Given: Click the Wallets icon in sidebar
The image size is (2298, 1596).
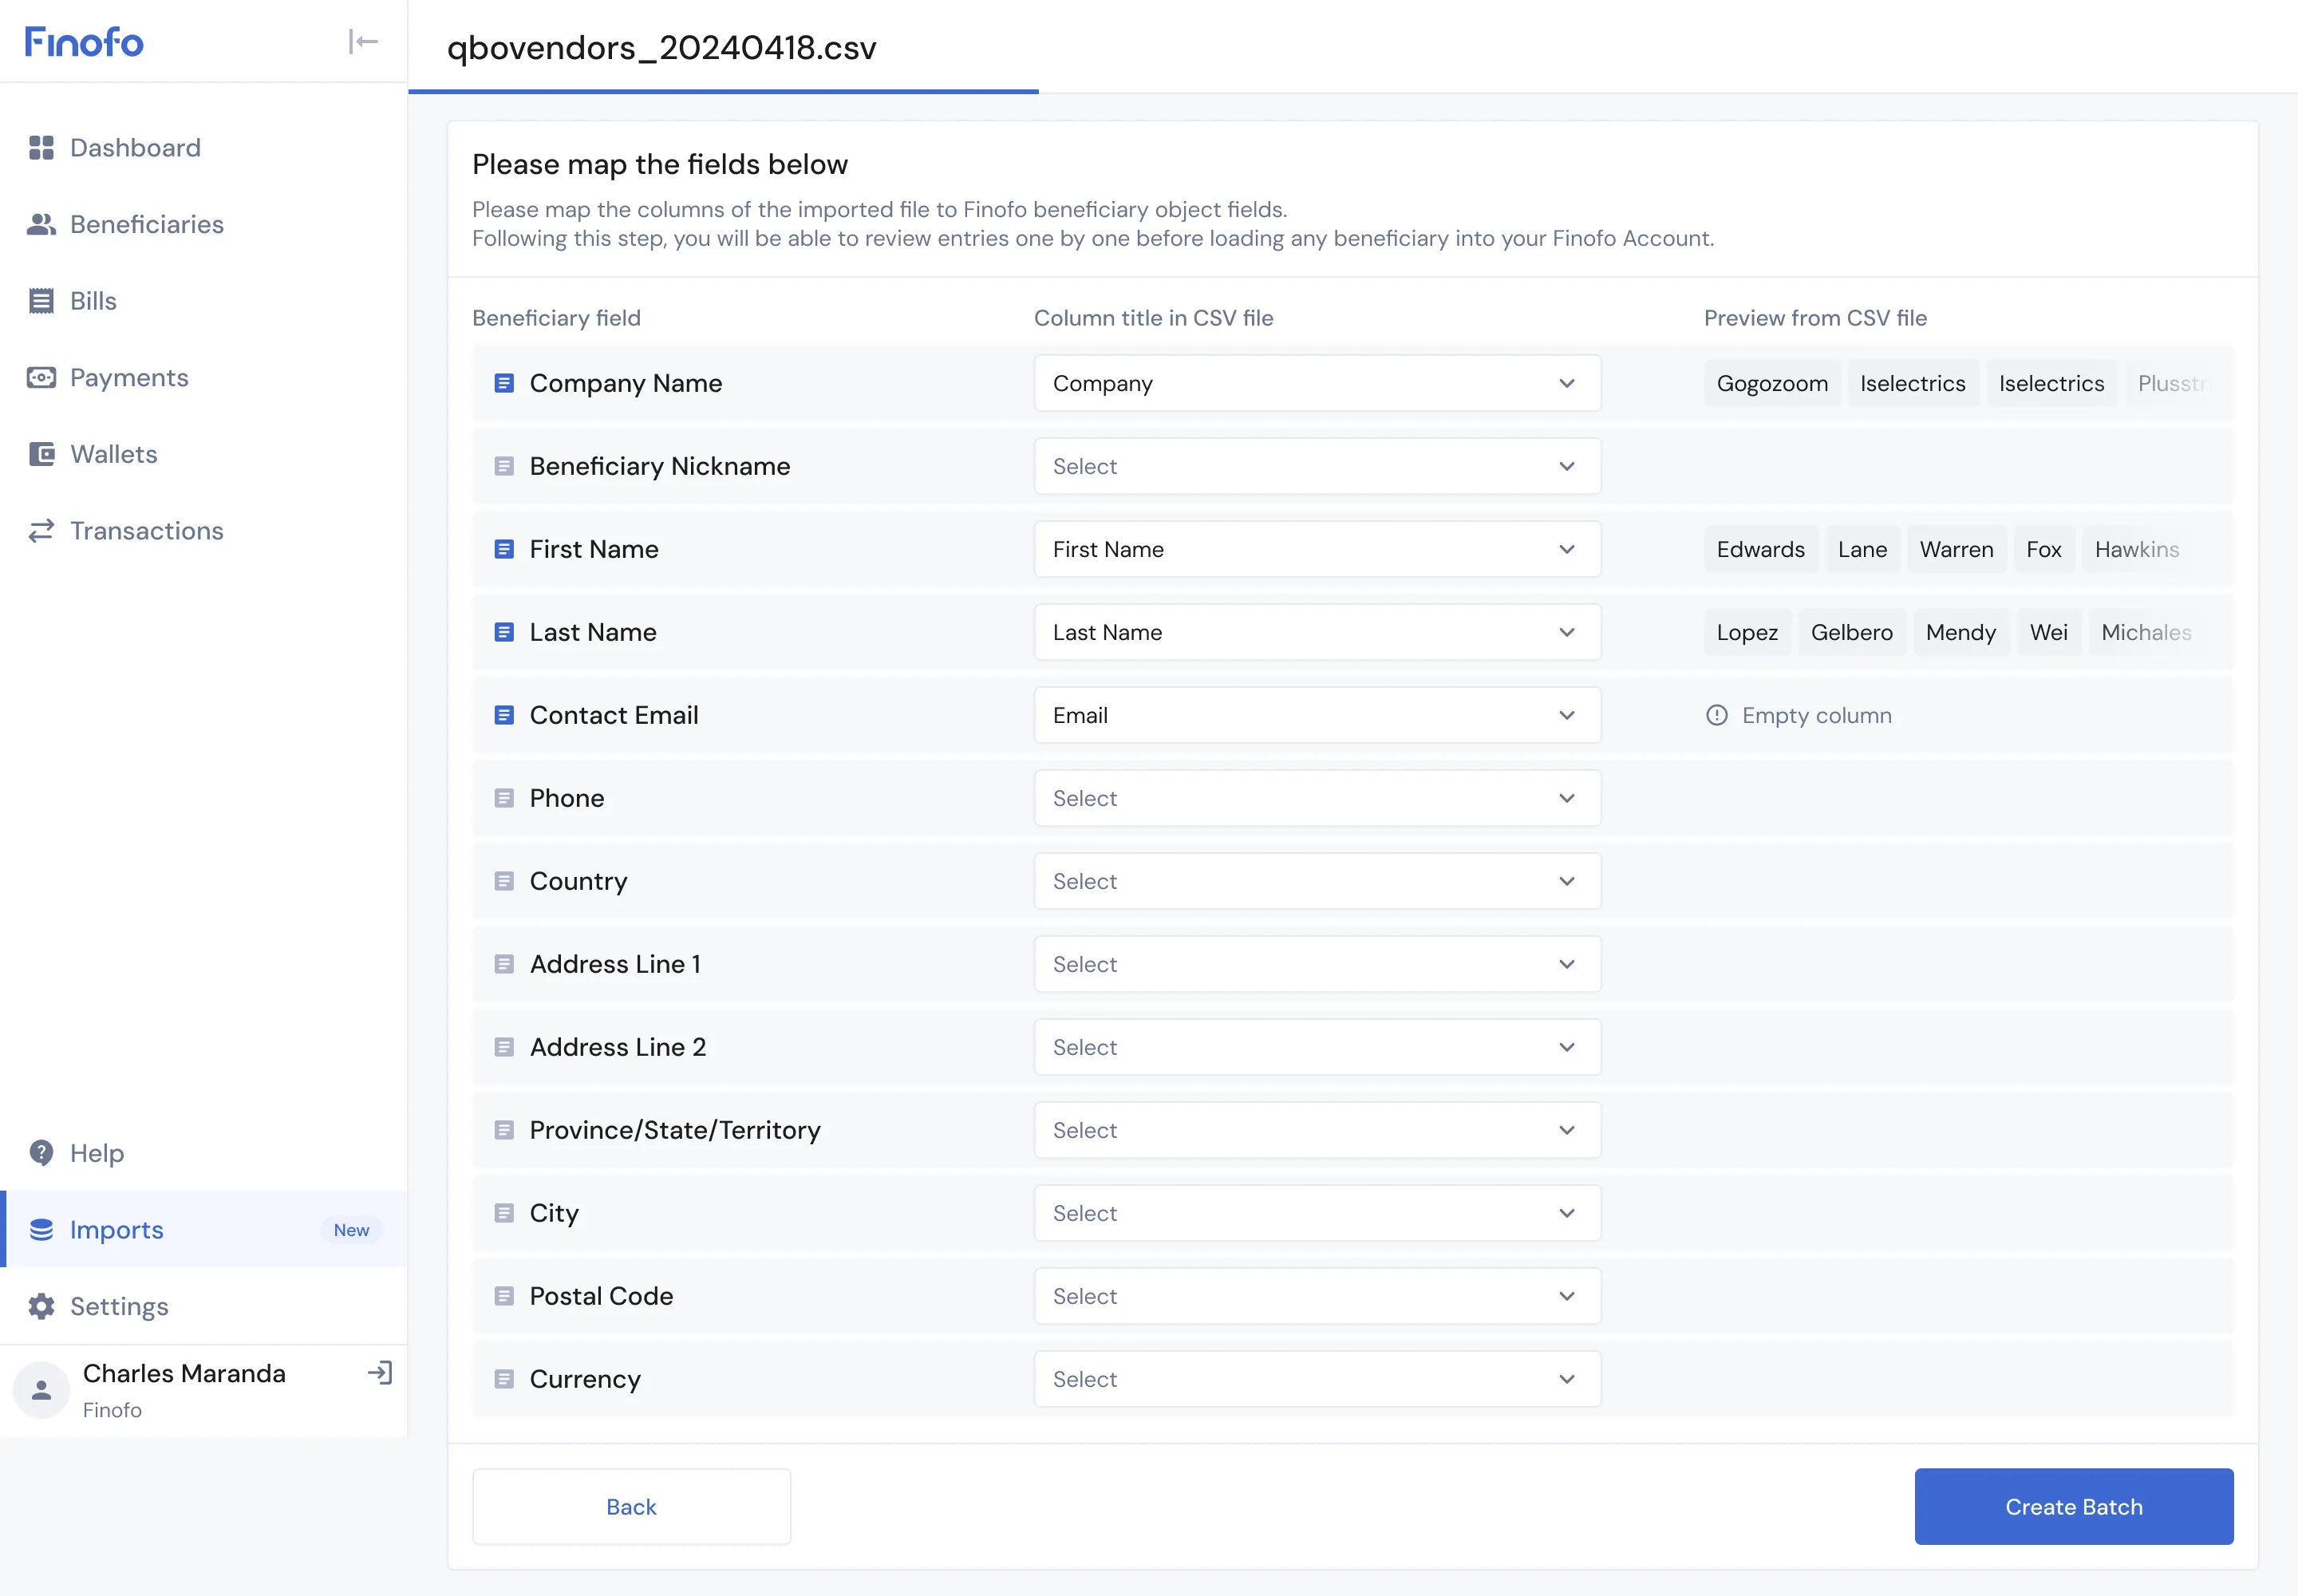Looking at the screenshot, I should [41, 454].
